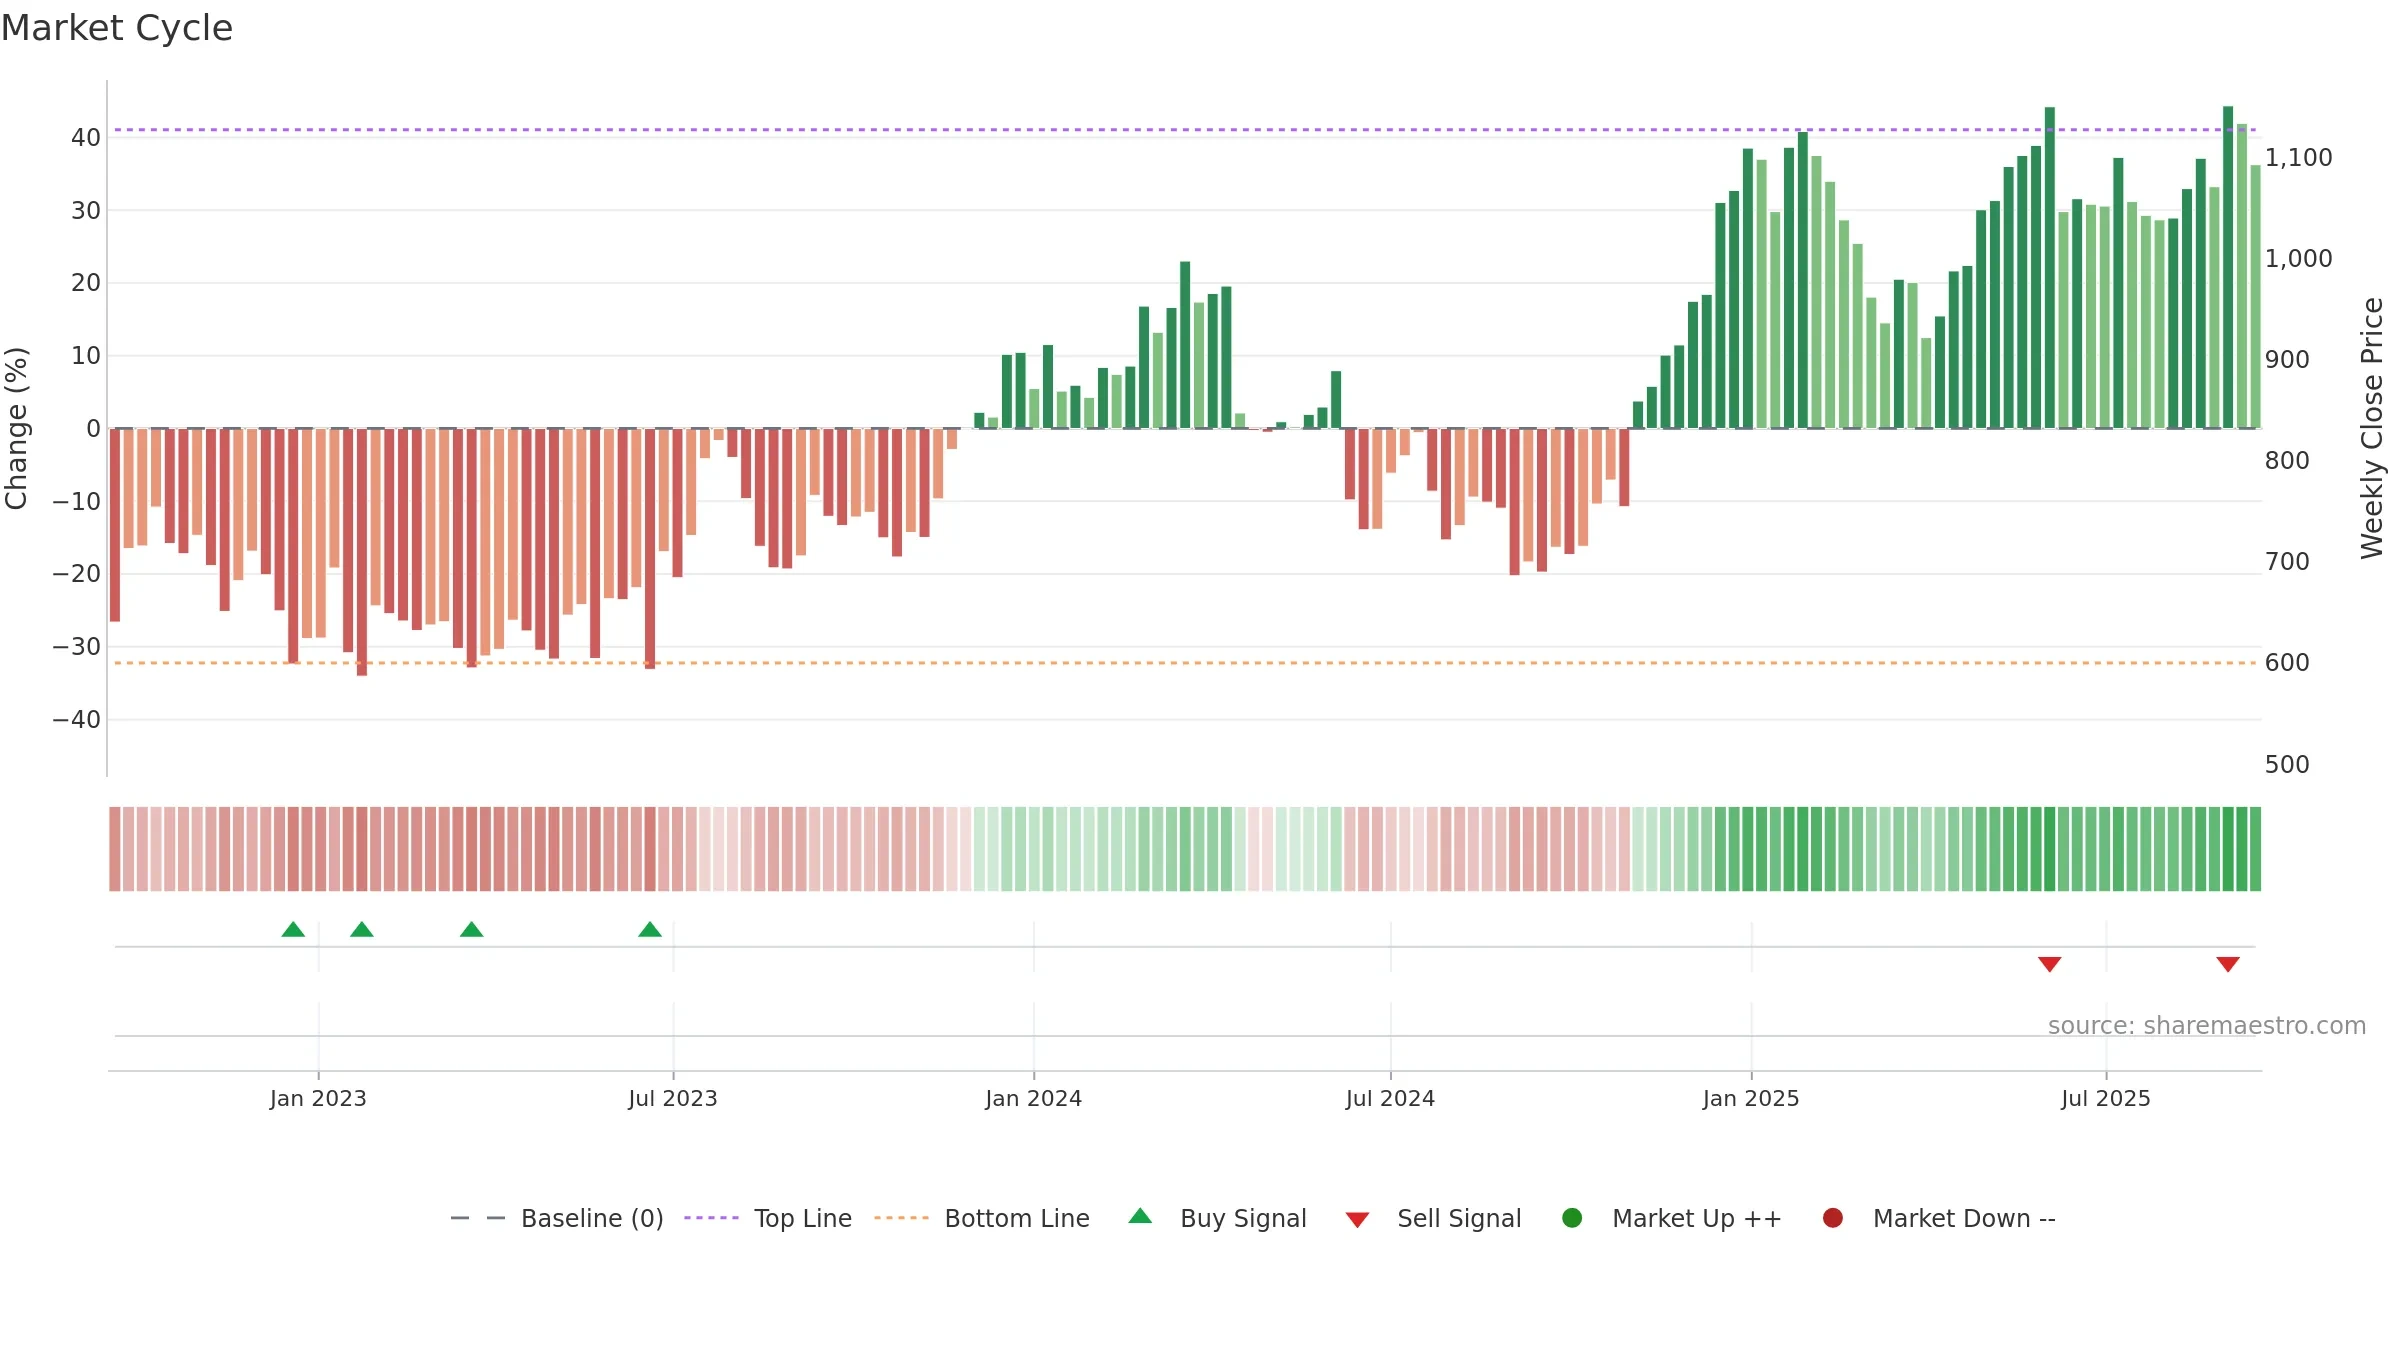Toggle the Buy Signal legend label

pyautogui.click(x=1243, y=1219)
